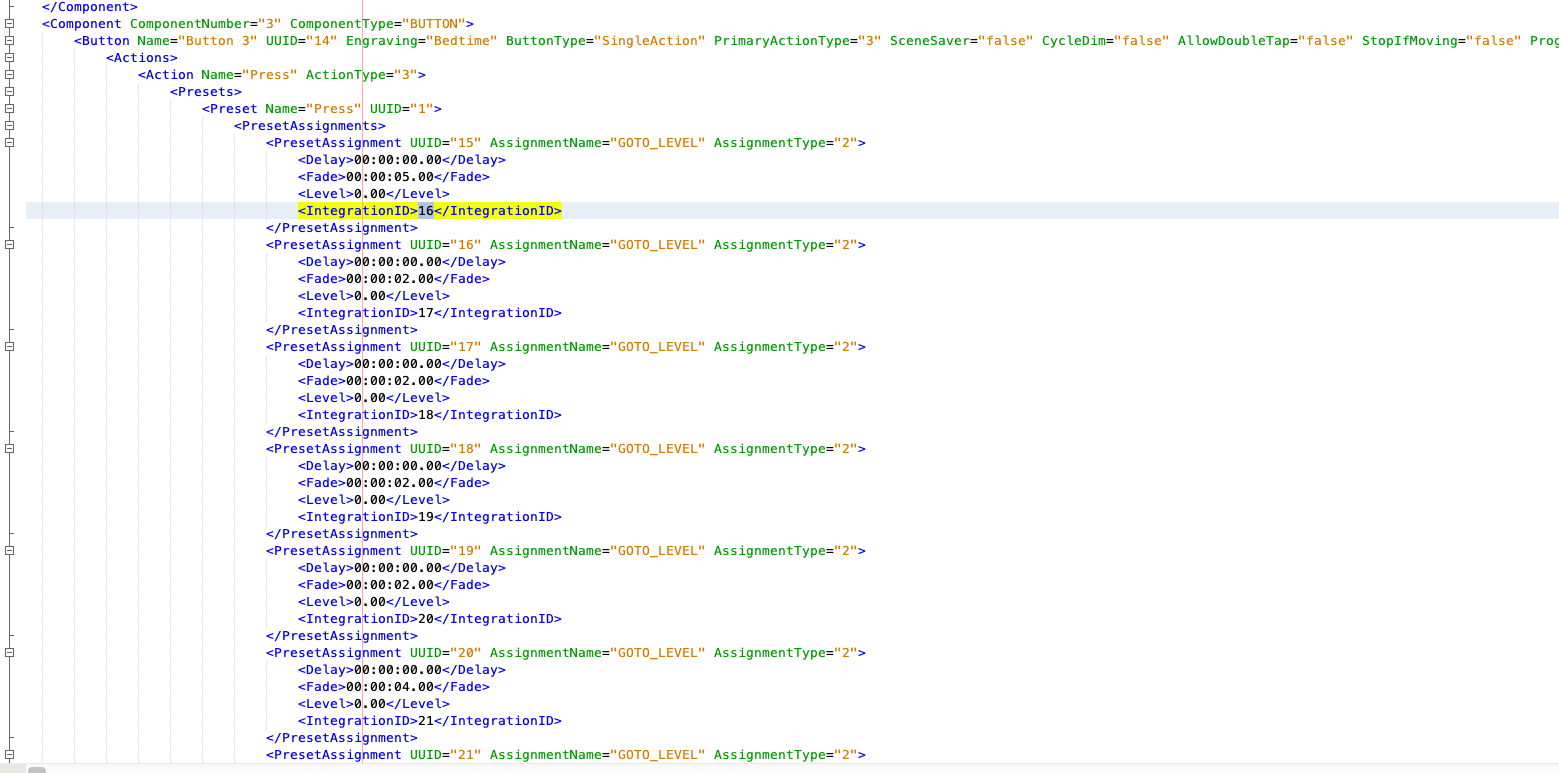
Task: Collapse PresetAssignment UUID 15 fold marker
Action: click(9, 143)
